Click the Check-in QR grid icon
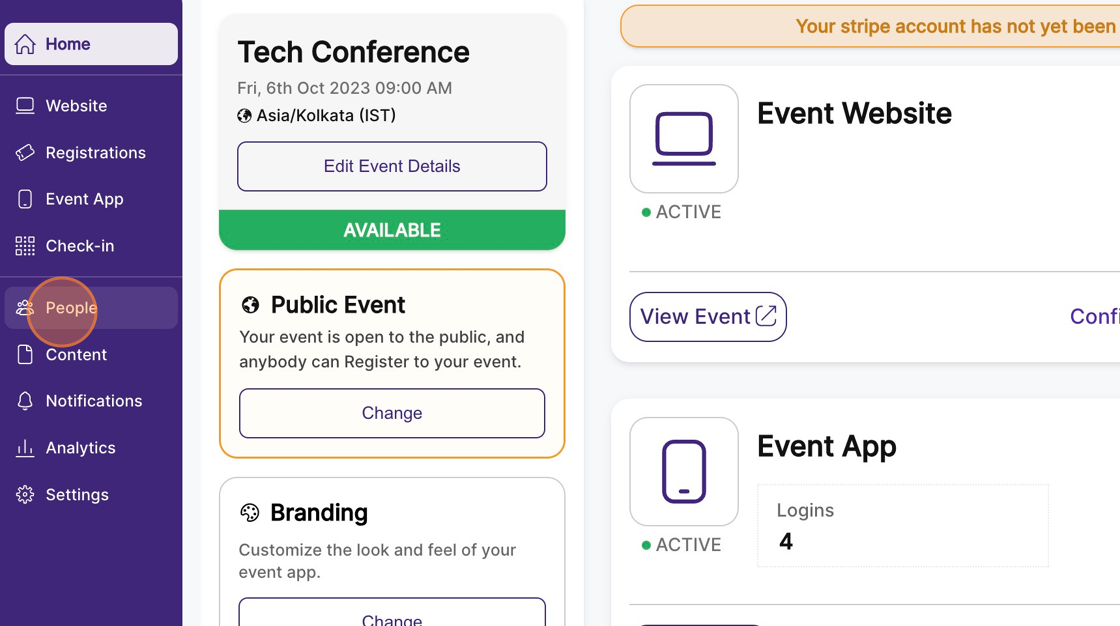 pyautogui.click(x=25, y=246)
